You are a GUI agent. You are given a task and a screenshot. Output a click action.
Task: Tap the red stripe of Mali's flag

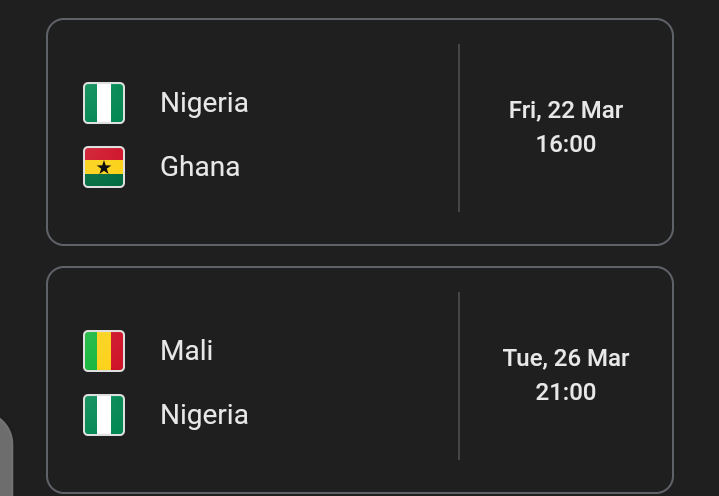click(x=117, y=351)
